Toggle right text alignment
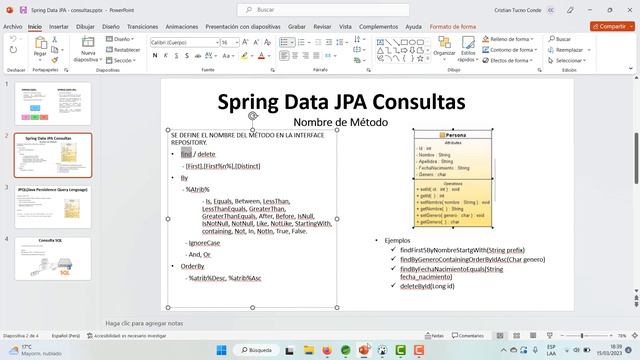 point(305,56)
